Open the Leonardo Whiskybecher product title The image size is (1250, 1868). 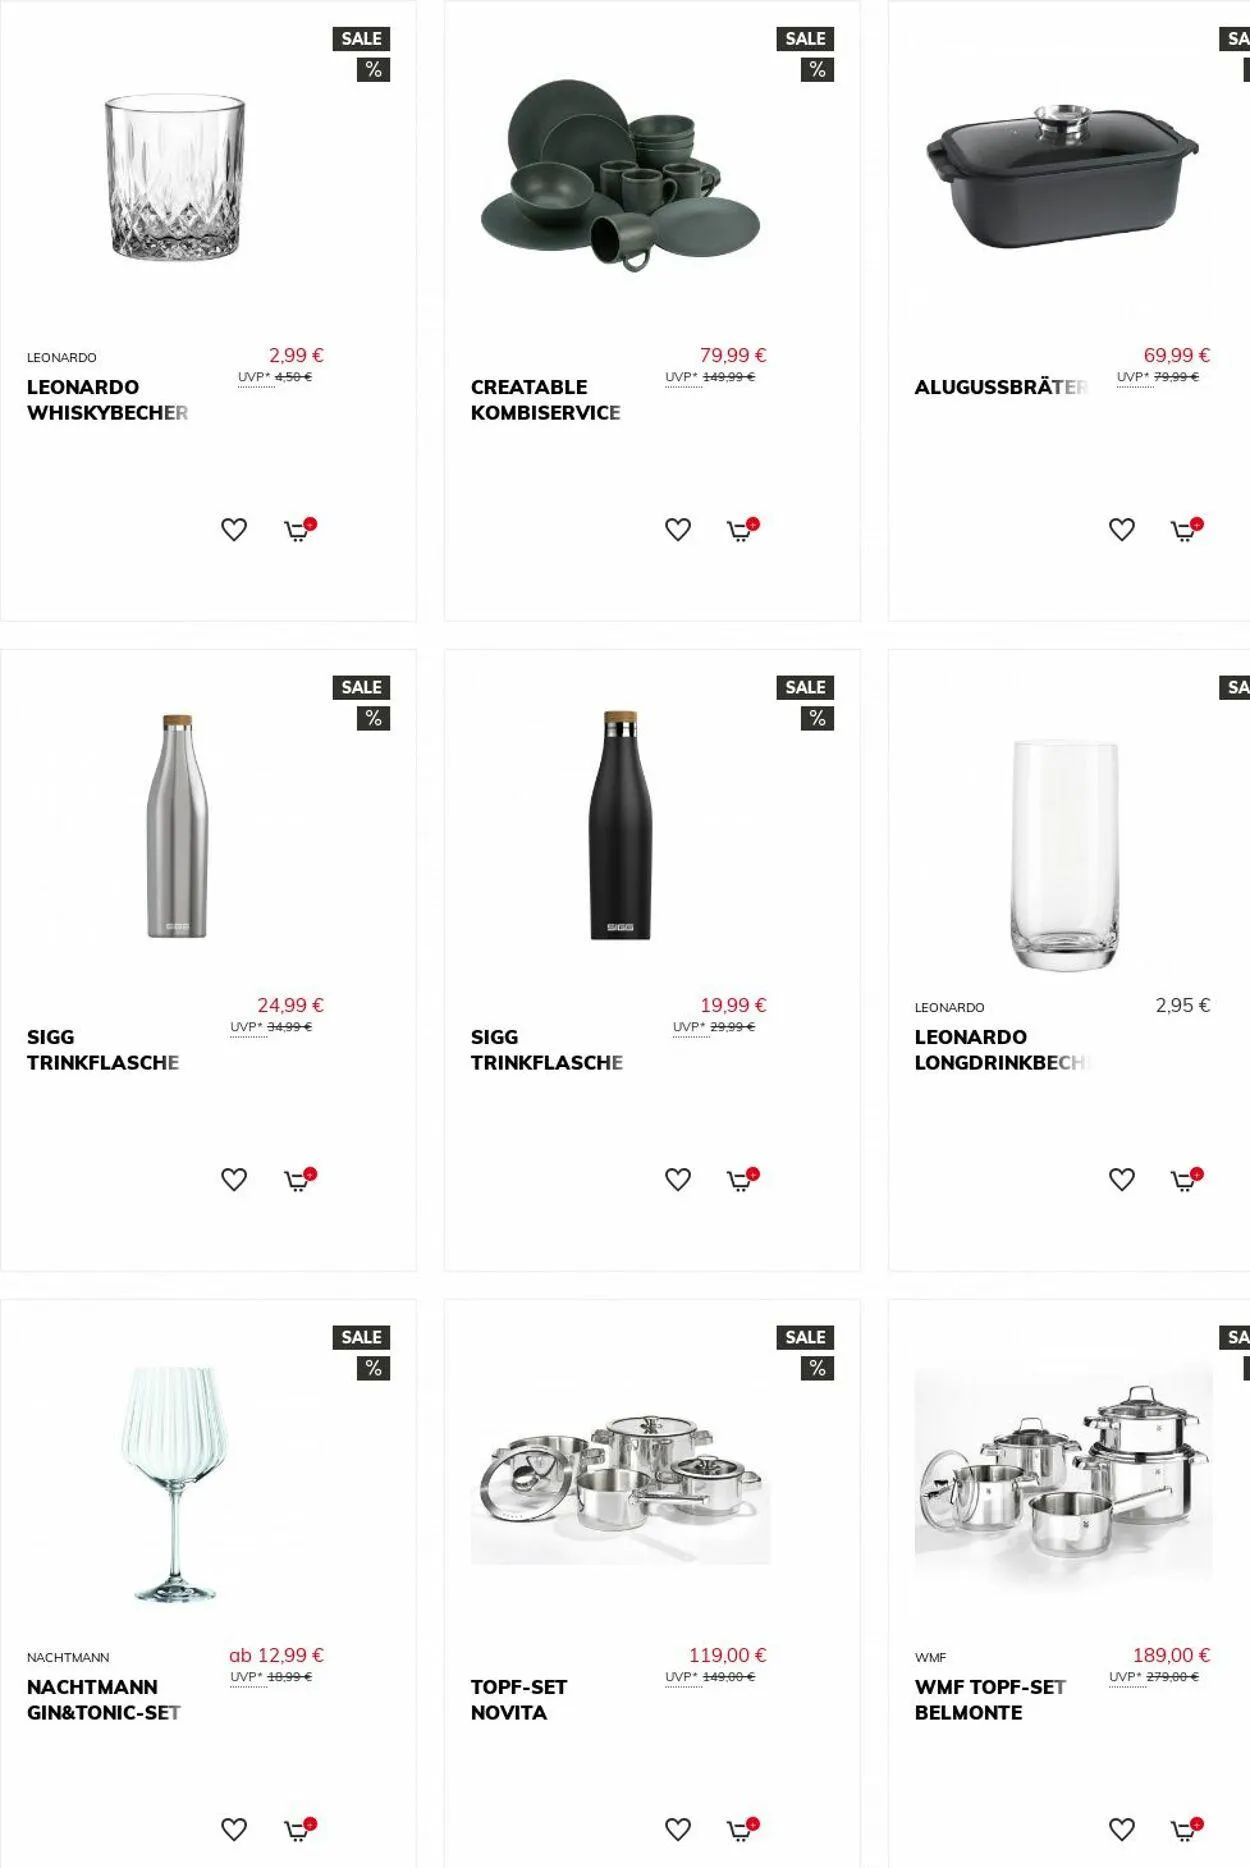point(107,400)
